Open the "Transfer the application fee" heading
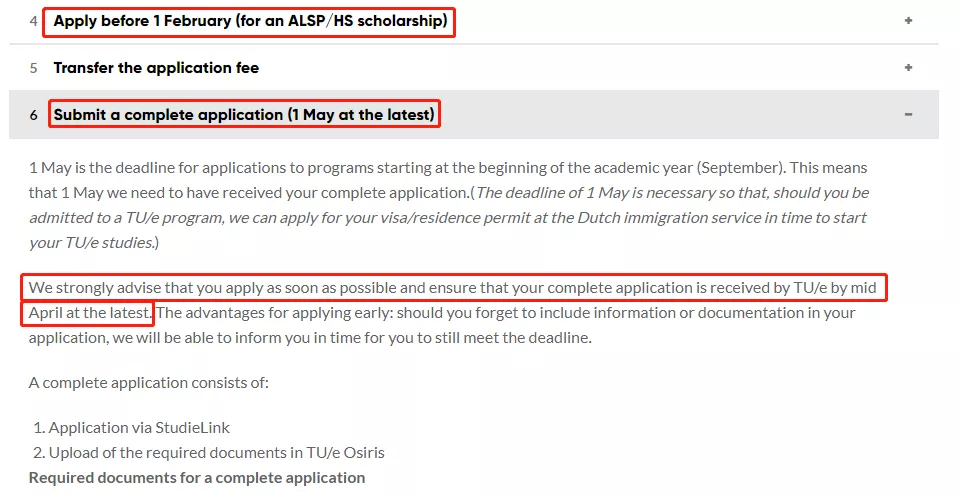The image size is (961, 498). (x=156, y=68)
